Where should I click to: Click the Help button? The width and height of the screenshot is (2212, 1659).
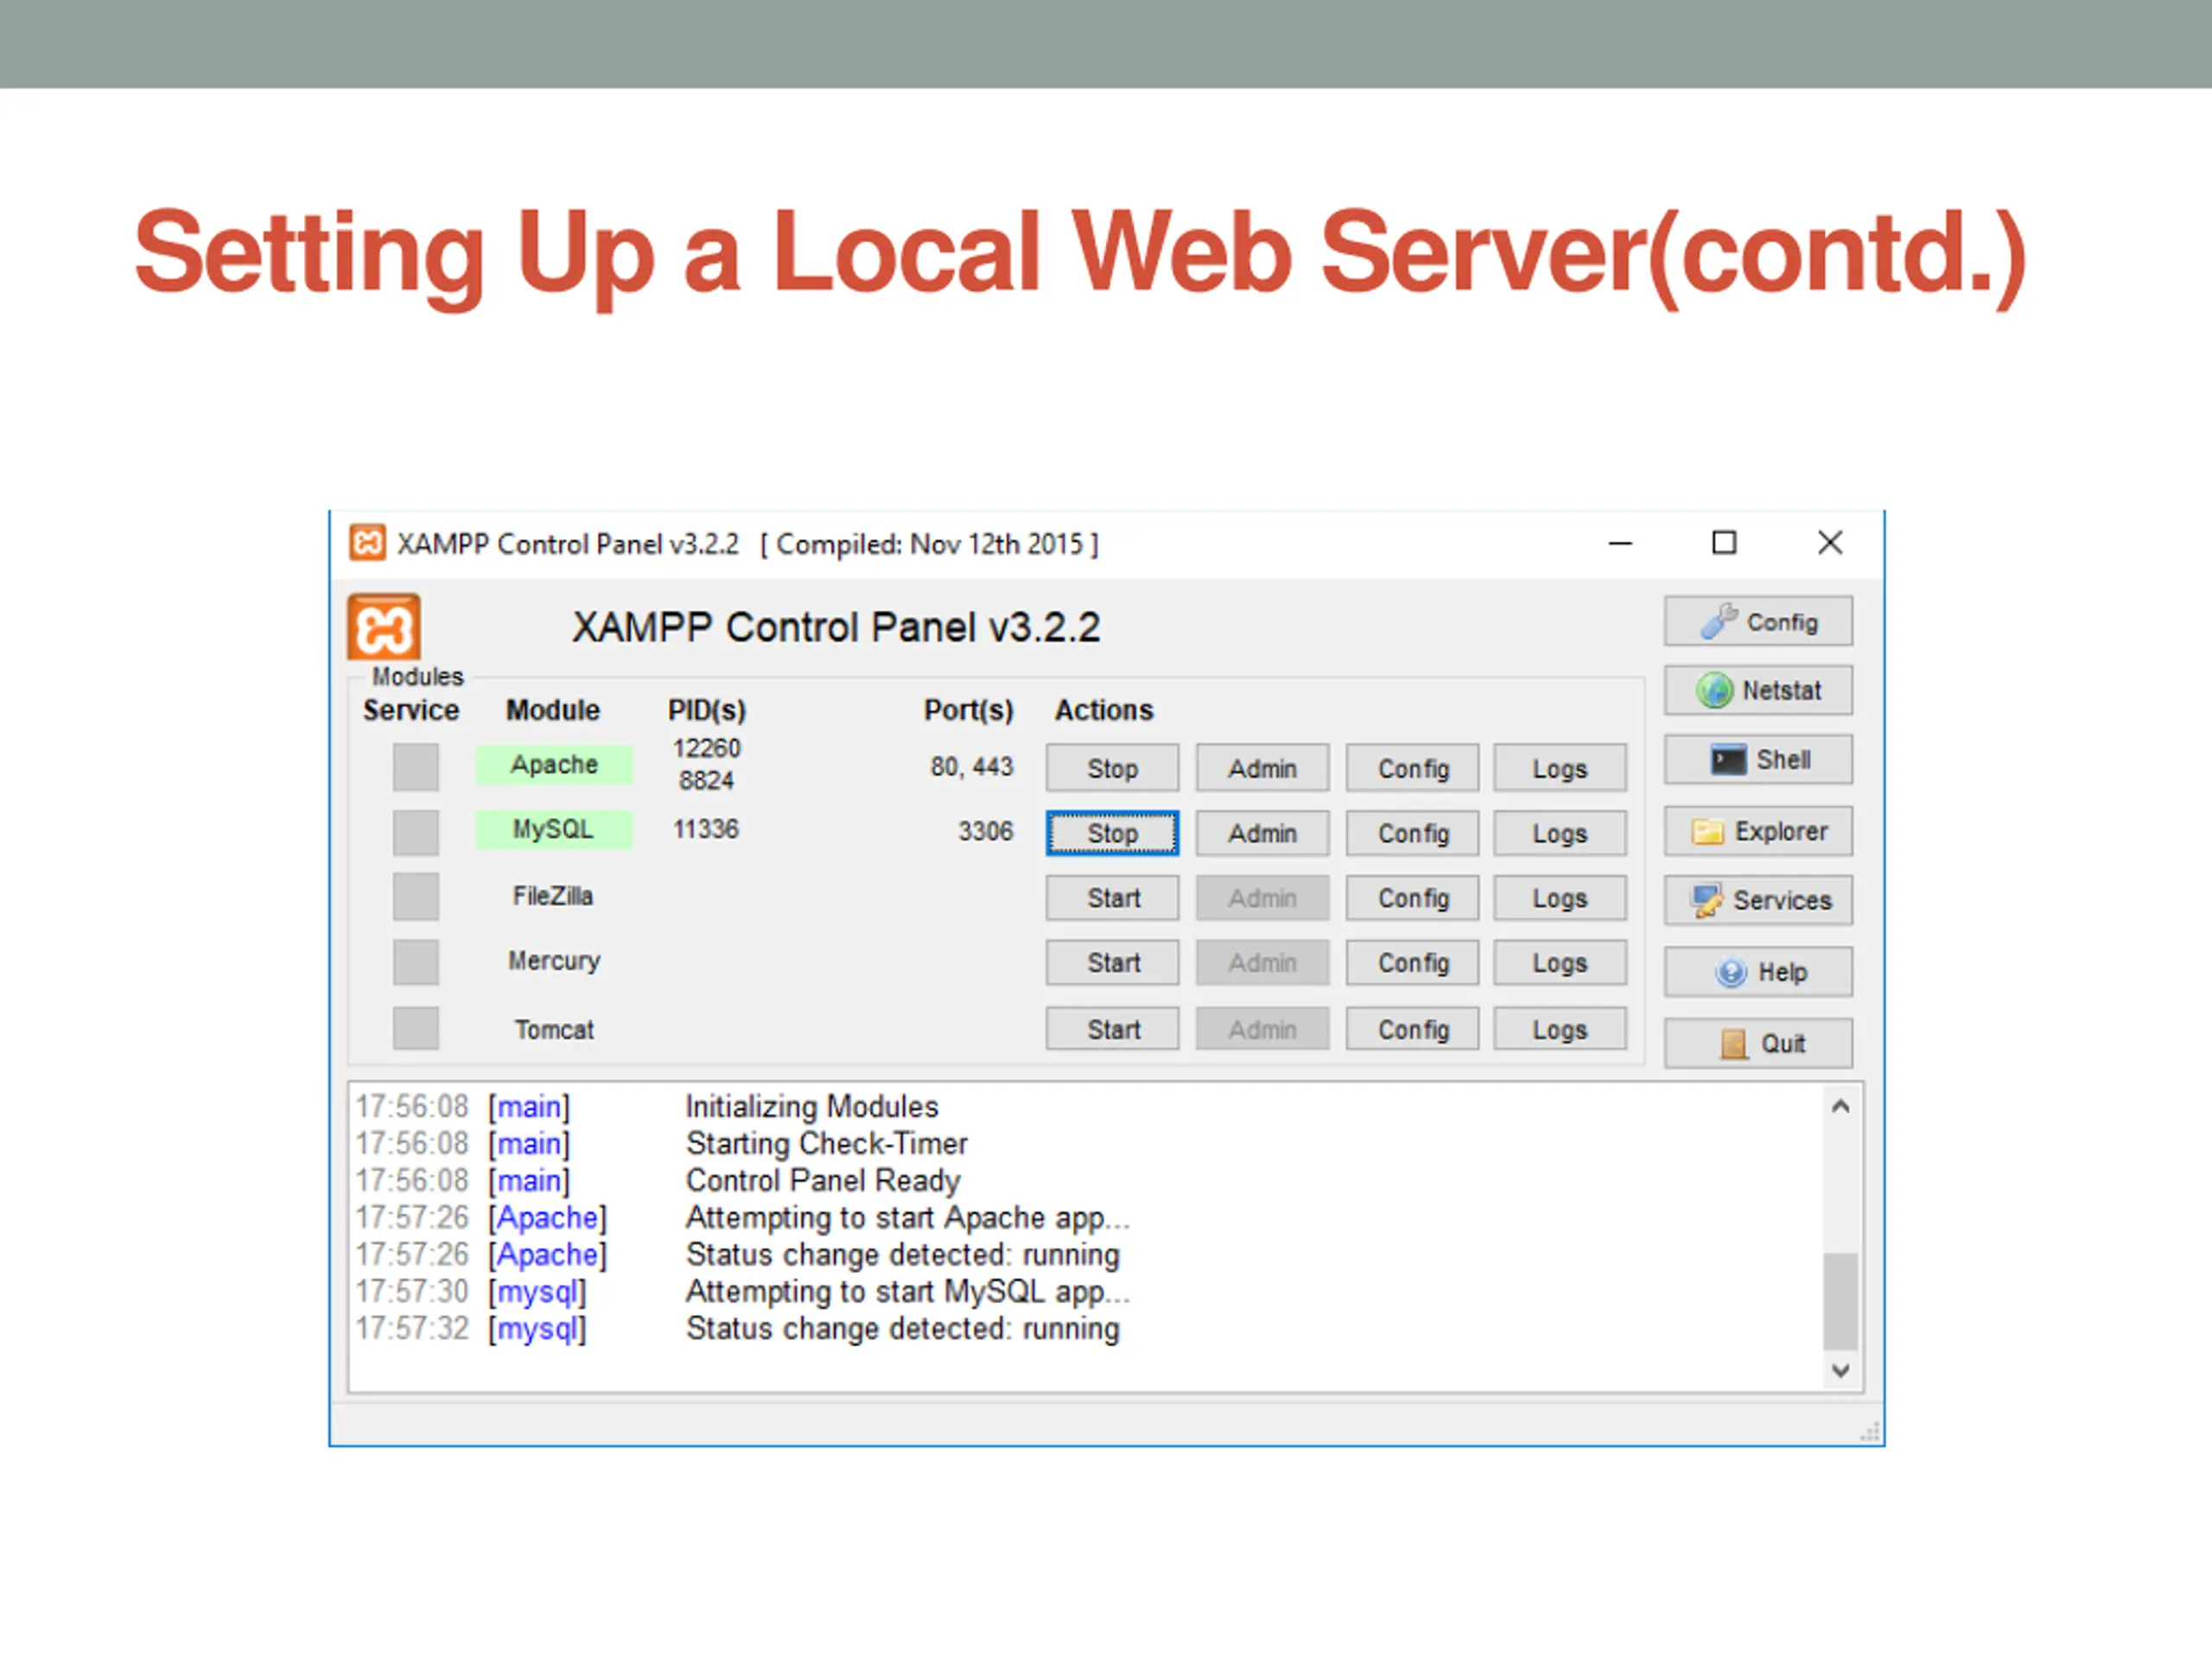(x=1758, y=972)
